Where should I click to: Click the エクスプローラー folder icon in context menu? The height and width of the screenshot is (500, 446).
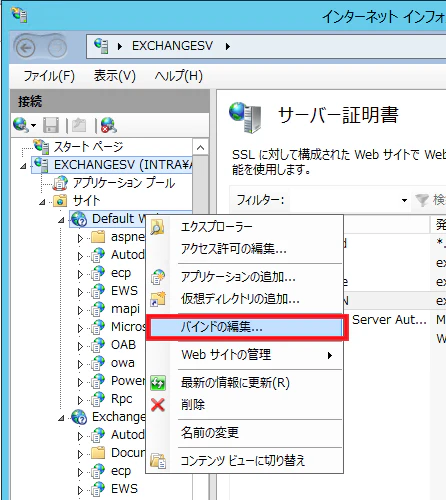pyautogui.click(x=157, y=227)
